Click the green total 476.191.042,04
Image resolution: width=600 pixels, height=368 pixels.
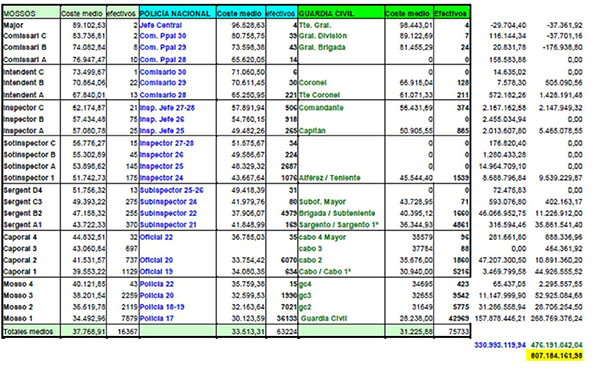556,345
